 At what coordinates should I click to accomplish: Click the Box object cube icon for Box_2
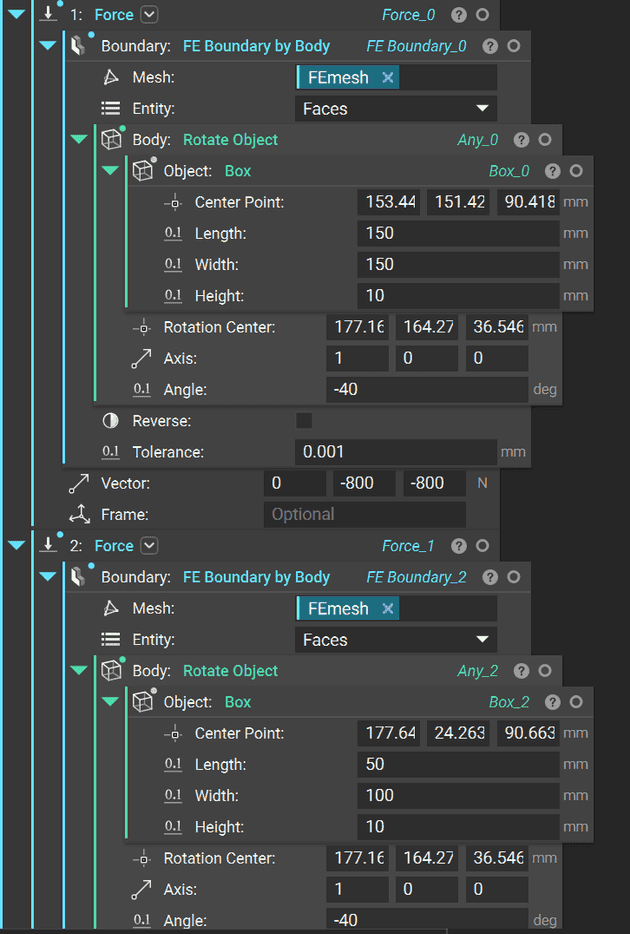coord(142,702)
